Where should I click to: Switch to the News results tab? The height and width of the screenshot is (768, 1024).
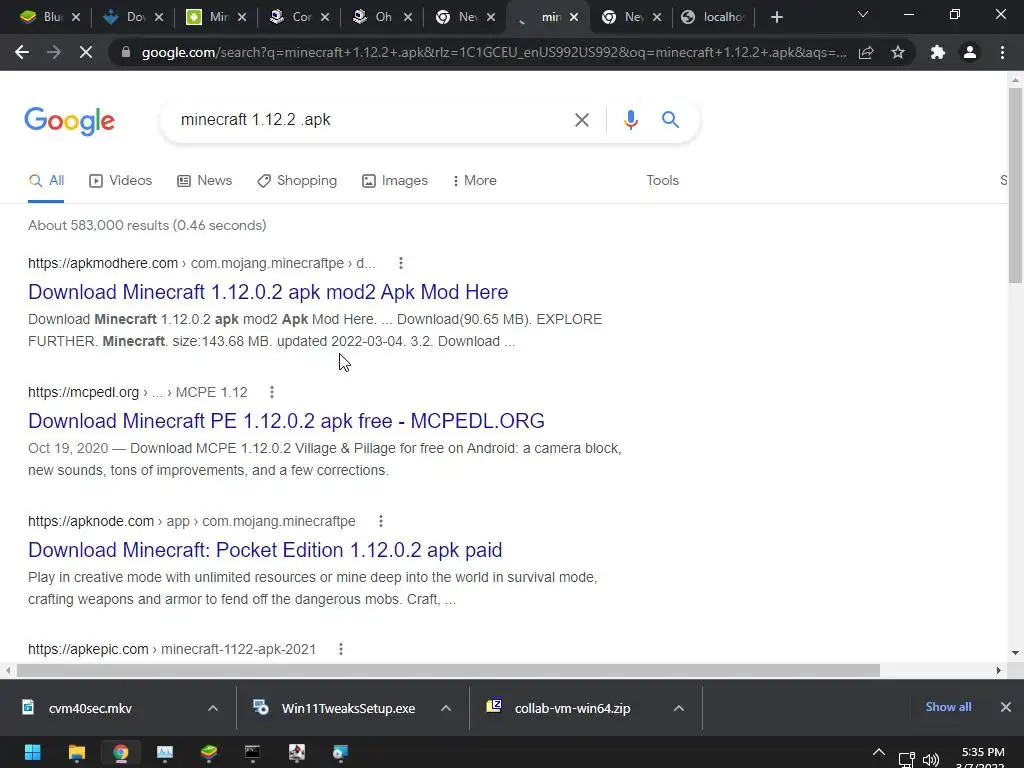pos(204,180)
